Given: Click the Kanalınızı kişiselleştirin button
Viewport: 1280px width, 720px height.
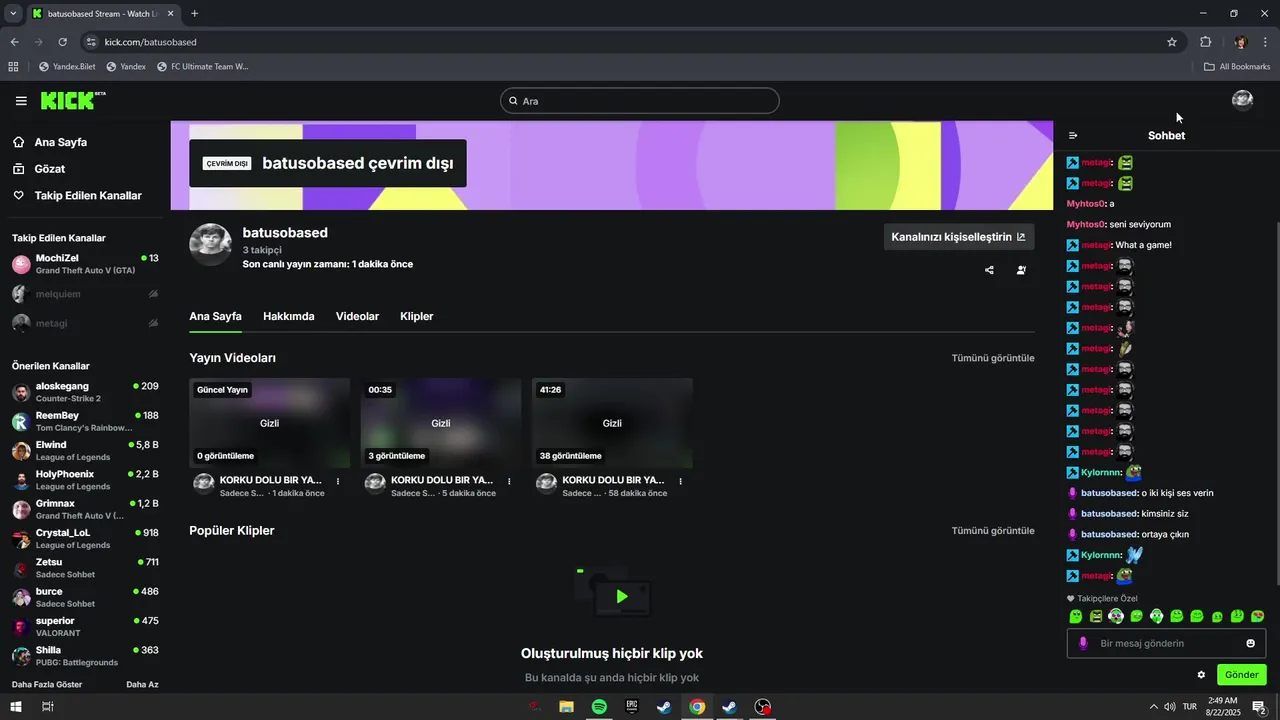Looking at the screenshot, I should [x=959, y=237].
